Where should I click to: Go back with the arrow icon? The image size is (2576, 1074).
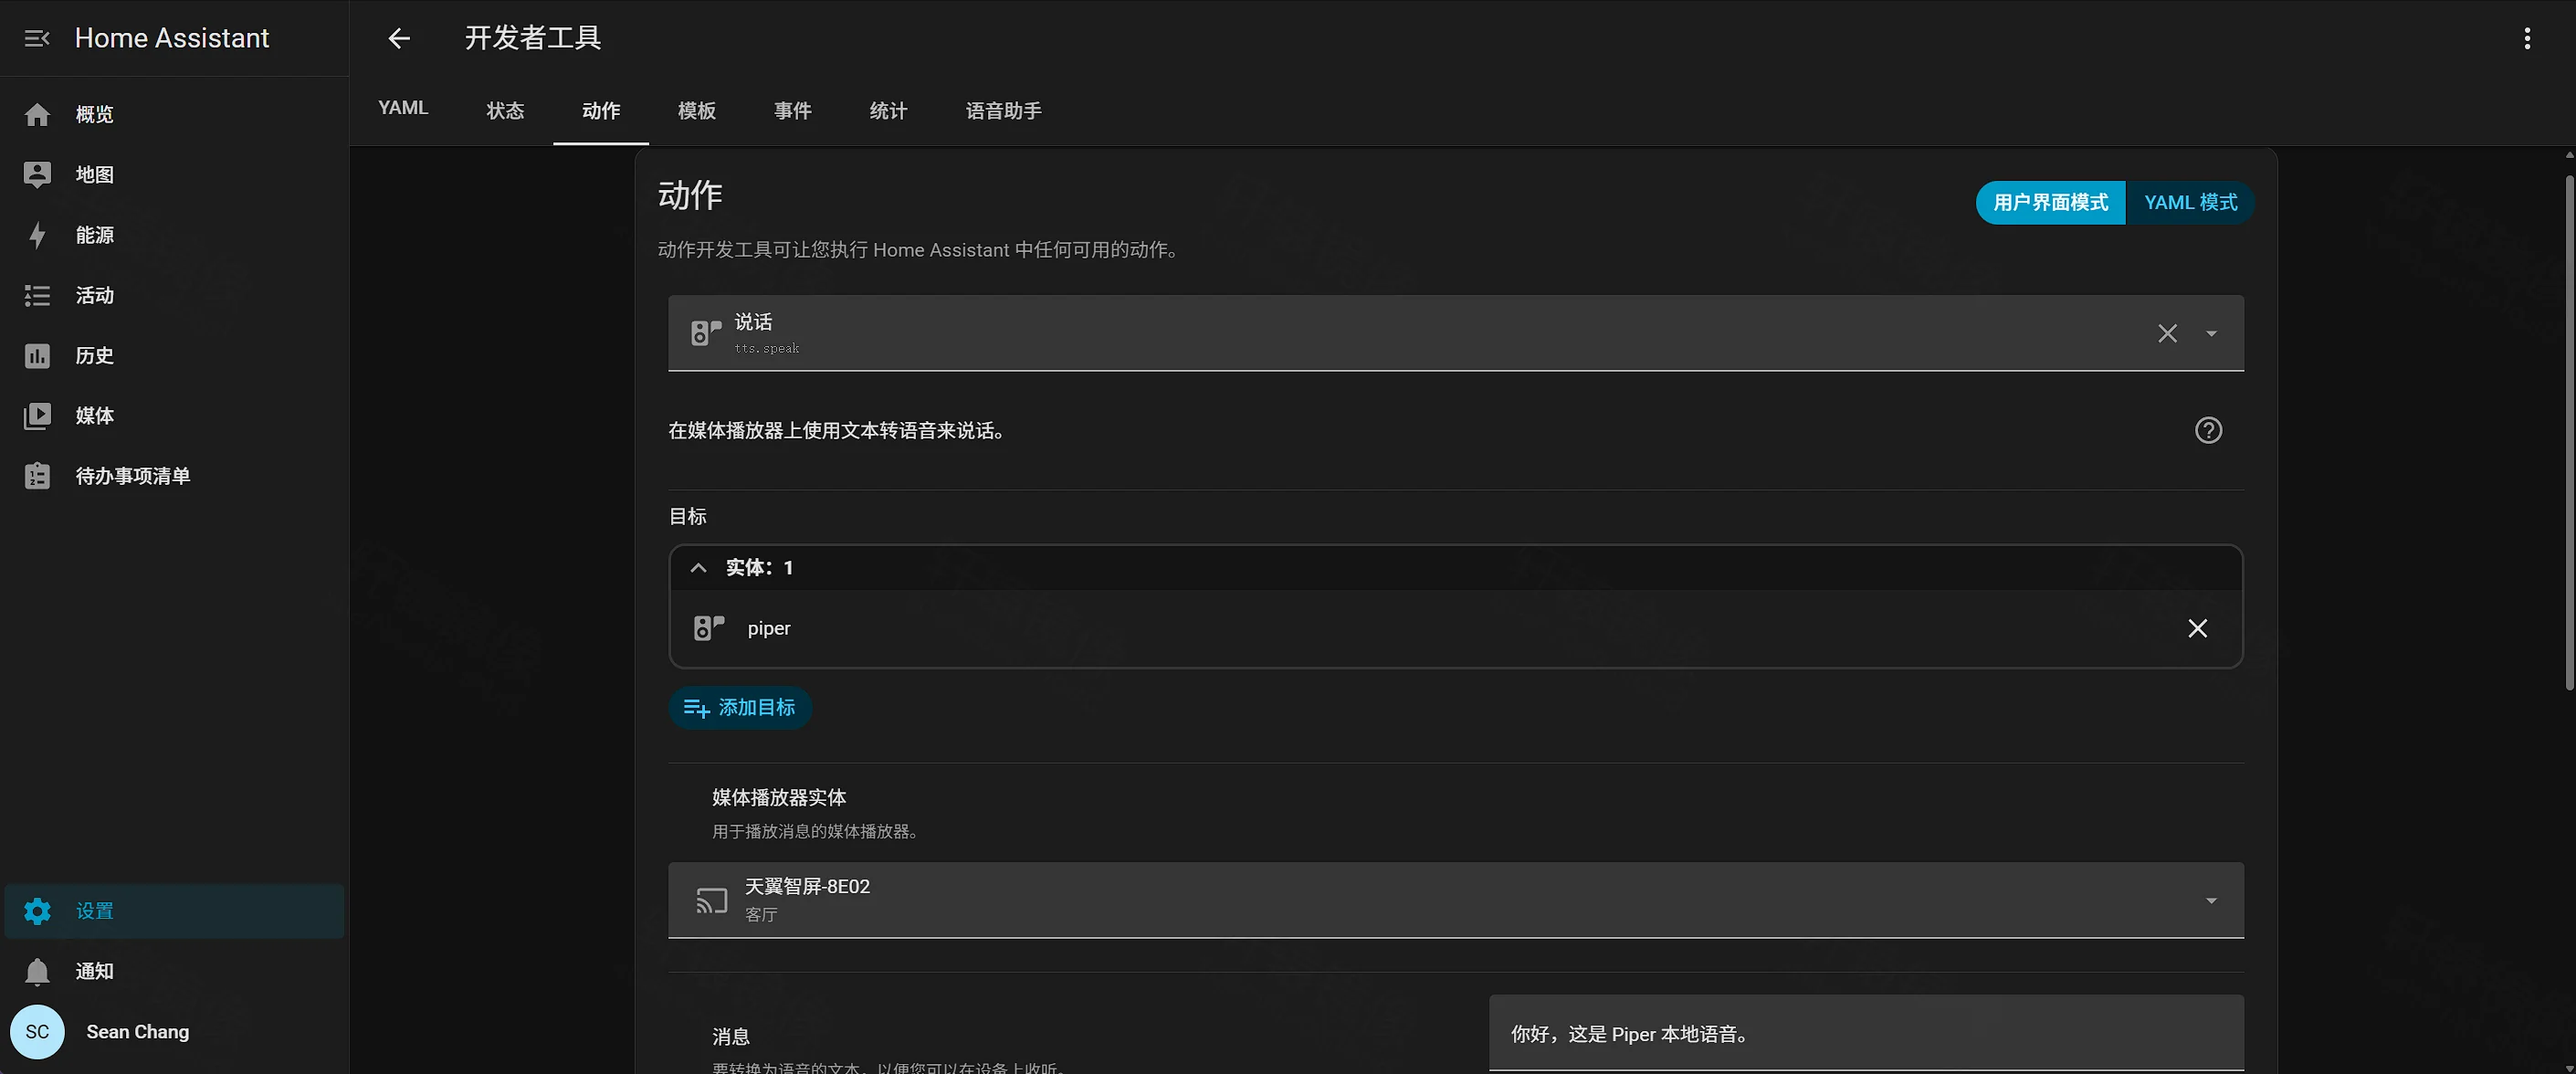point(399,38)
